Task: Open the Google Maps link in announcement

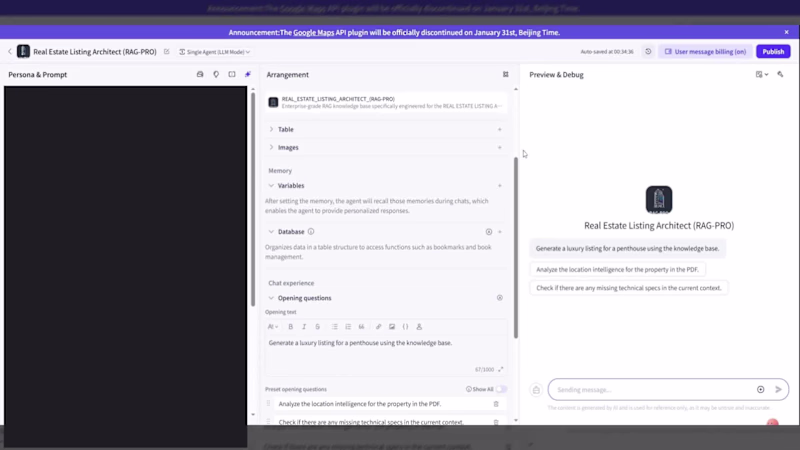Action: coord(313,33)
